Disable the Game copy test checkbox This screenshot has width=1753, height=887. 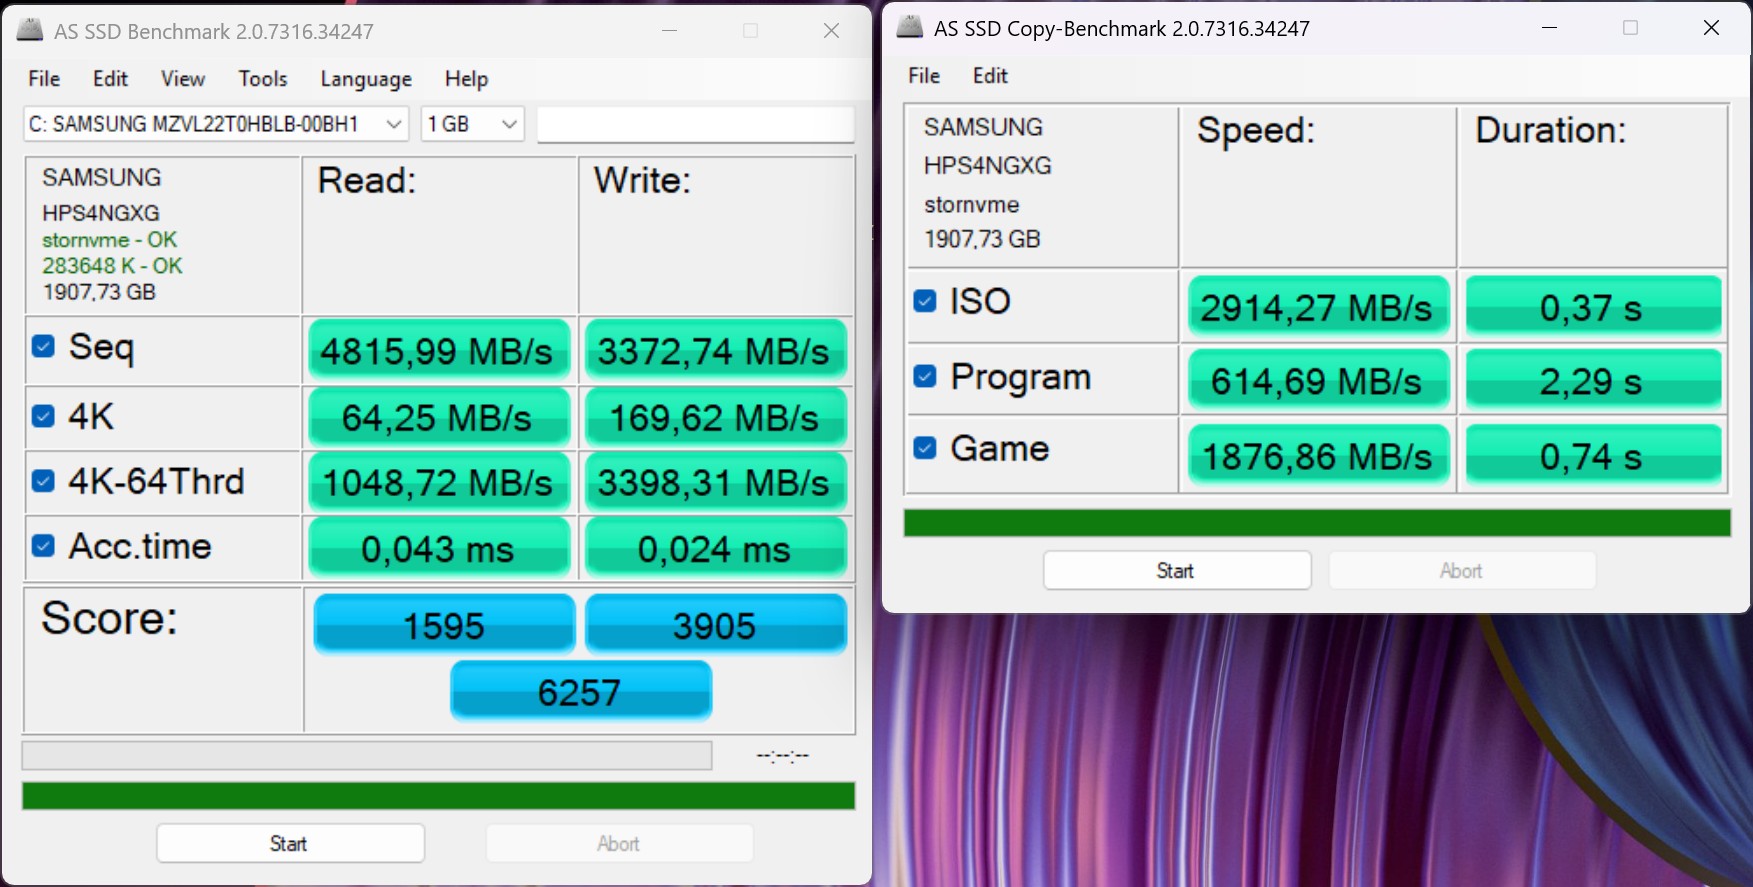925,448
